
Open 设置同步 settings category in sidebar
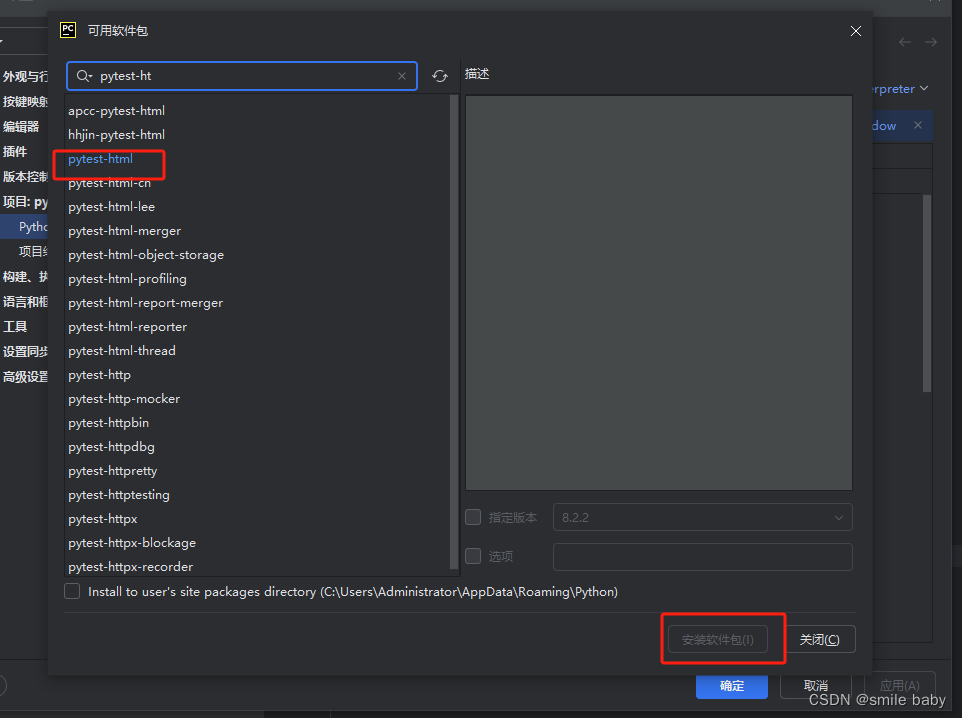[x=25, y=352]
